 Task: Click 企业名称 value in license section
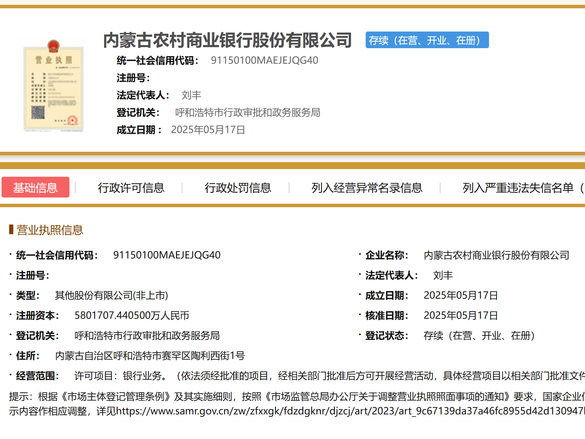[x=497, y=255]
